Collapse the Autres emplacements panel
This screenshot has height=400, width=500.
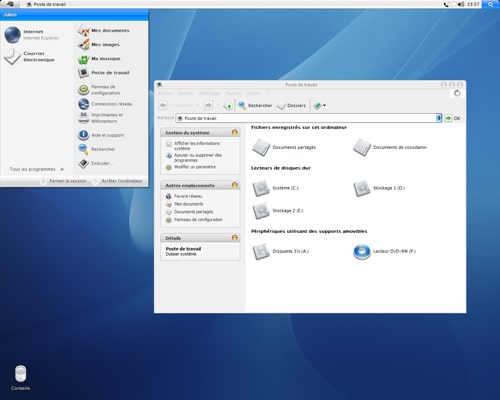[235, 185]
